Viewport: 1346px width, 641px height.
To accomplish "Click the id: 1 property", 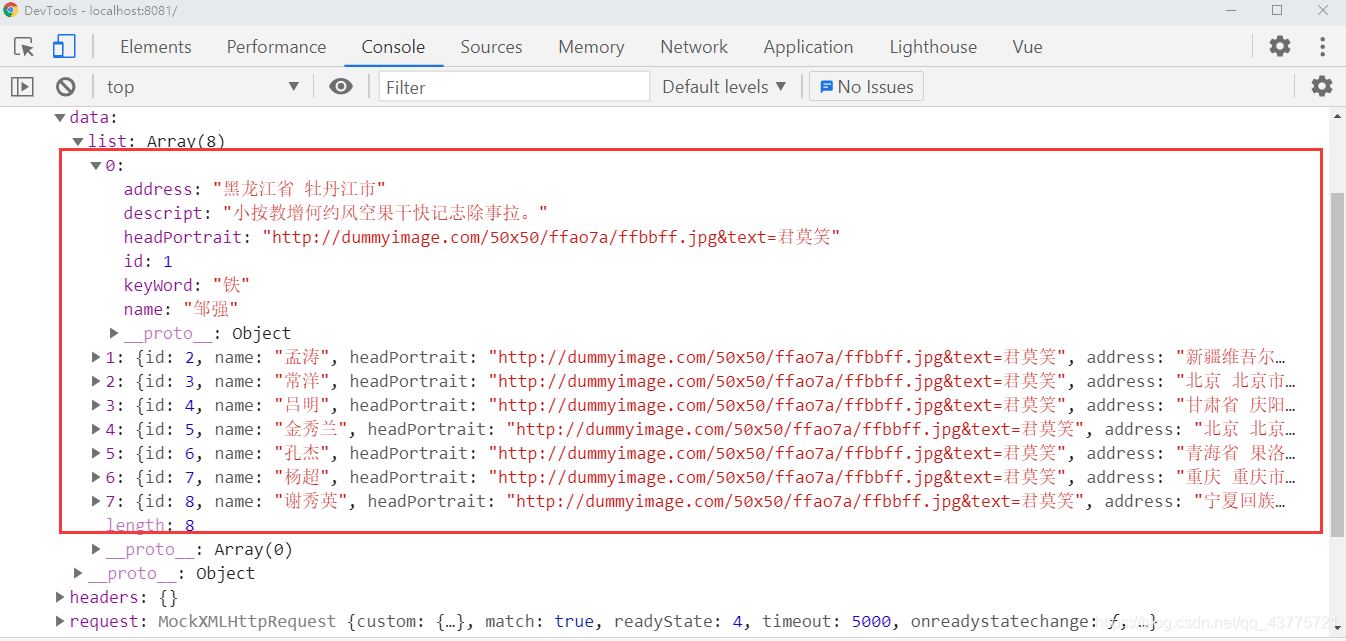I will (x=148, y=261).
